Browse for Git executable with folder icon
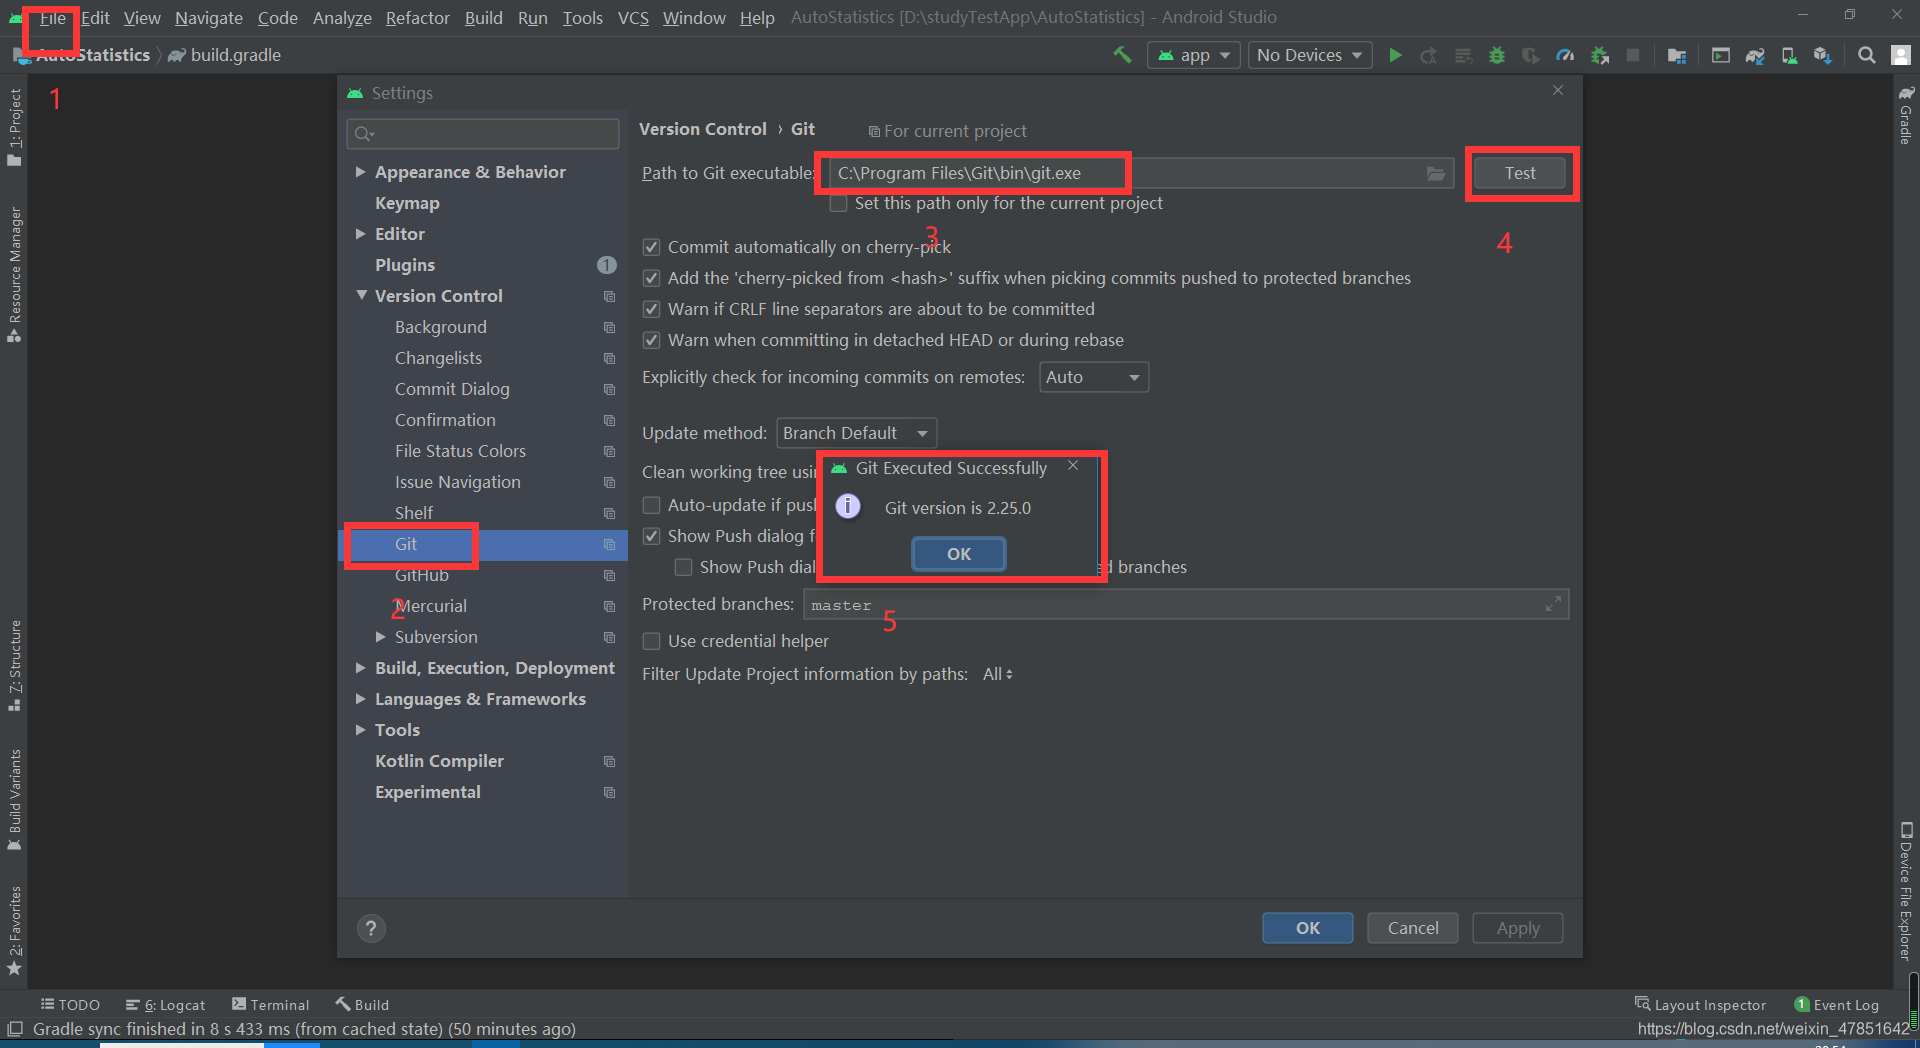 coord(1436,173)
